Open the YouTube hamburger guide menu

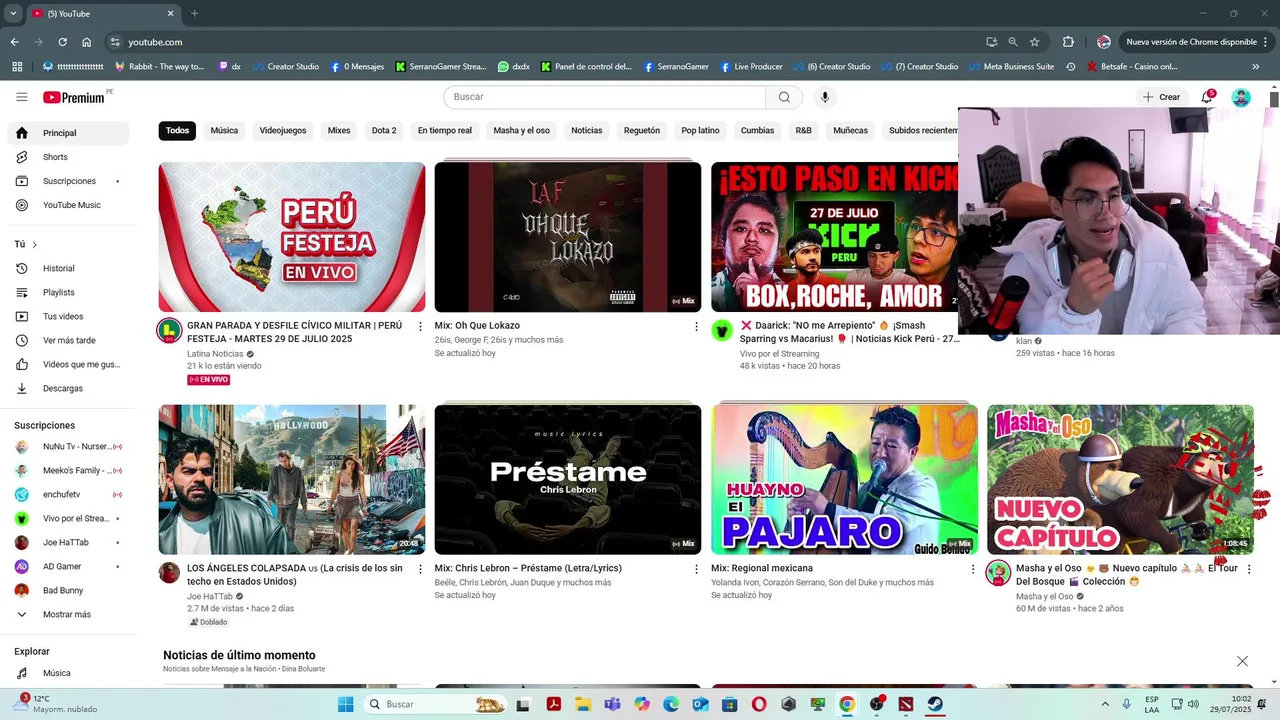click(x=22, y=97)
